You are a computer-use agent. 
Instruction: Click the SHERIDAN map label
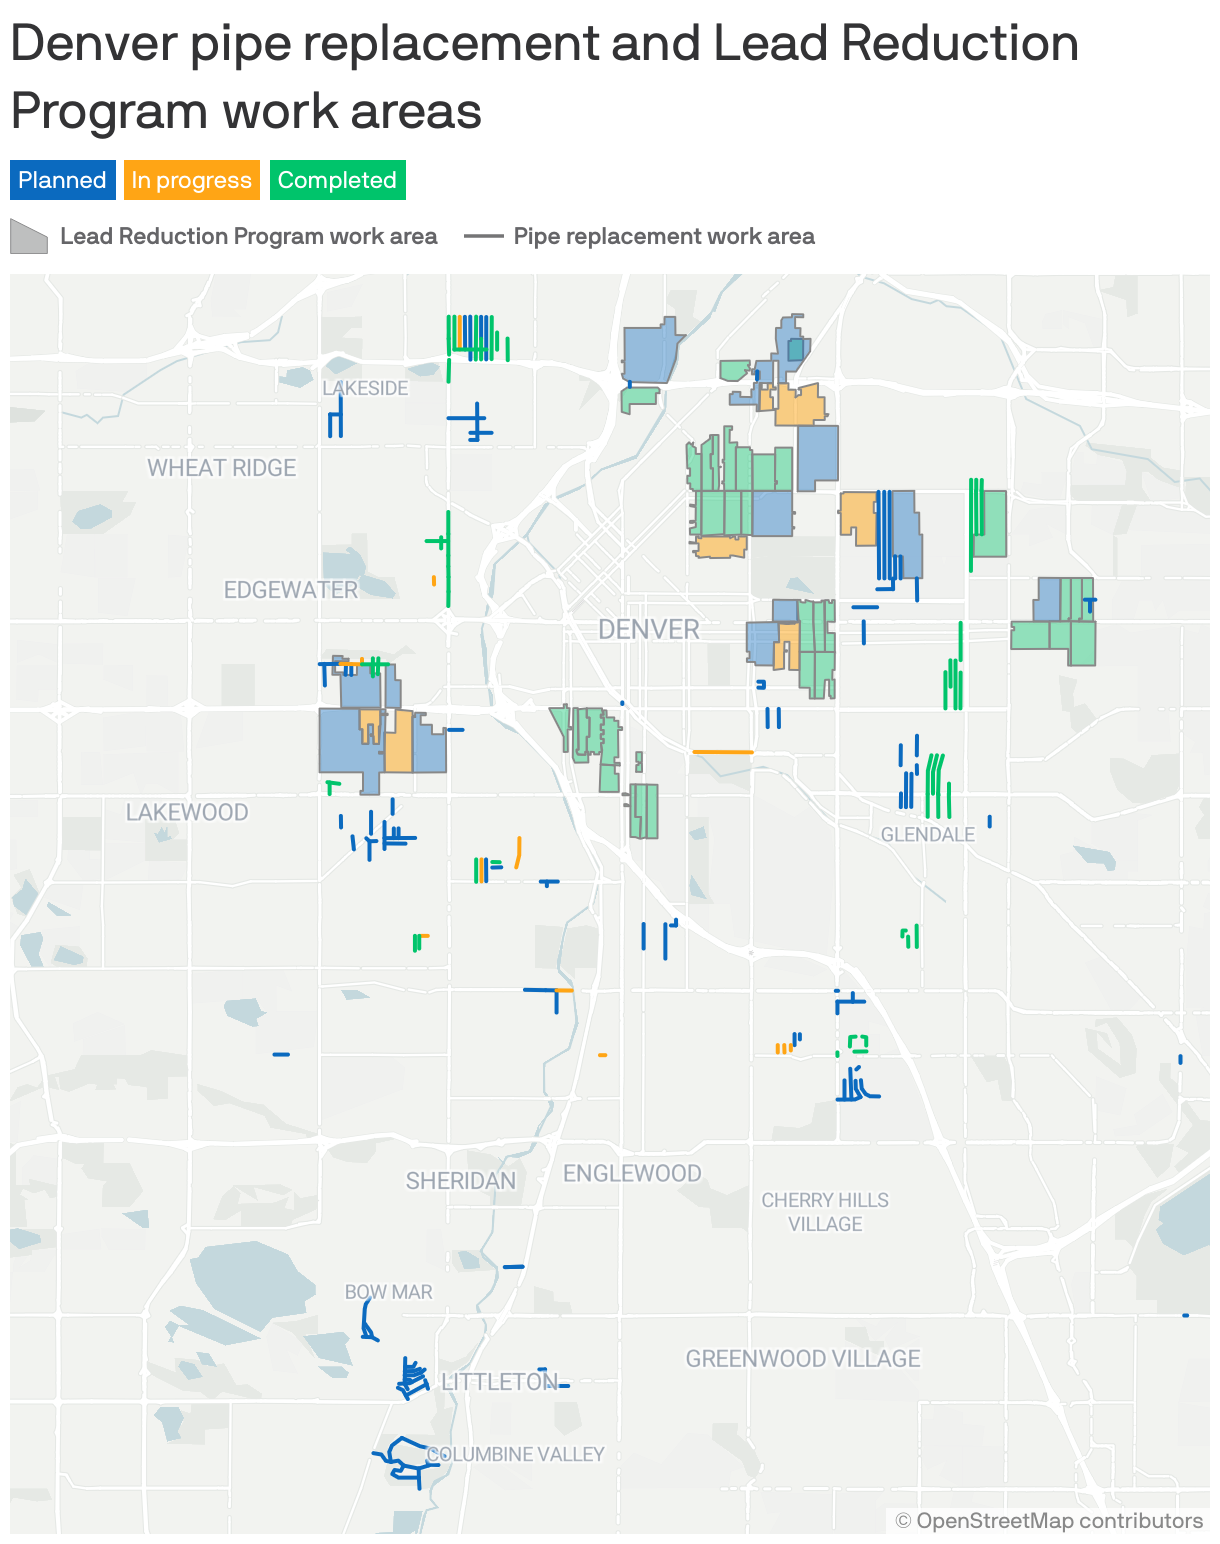(461, 1181)
